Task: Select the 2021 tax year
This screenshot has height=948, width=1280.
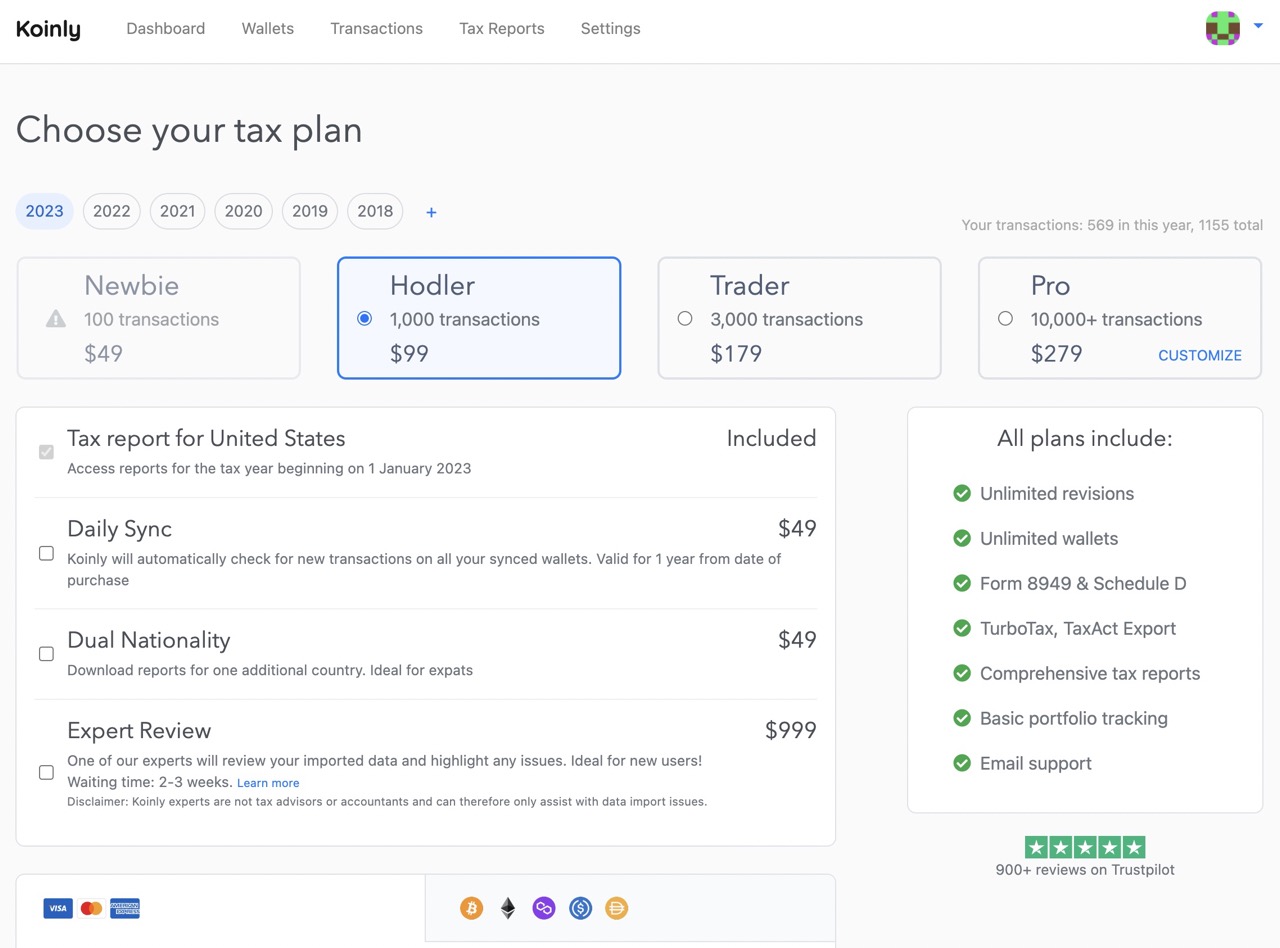Action: coord(177,211)
